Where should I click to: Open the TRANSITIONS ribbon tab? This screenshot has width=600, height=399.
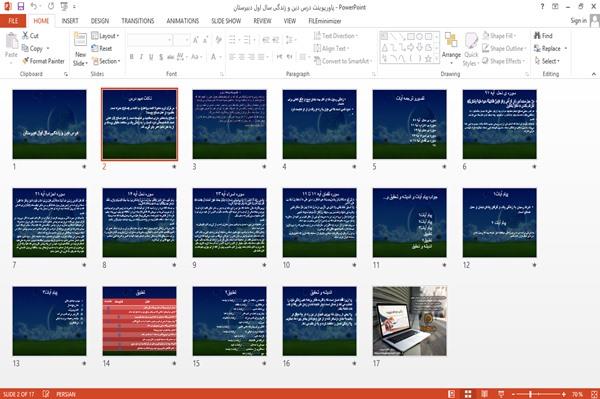138,21
